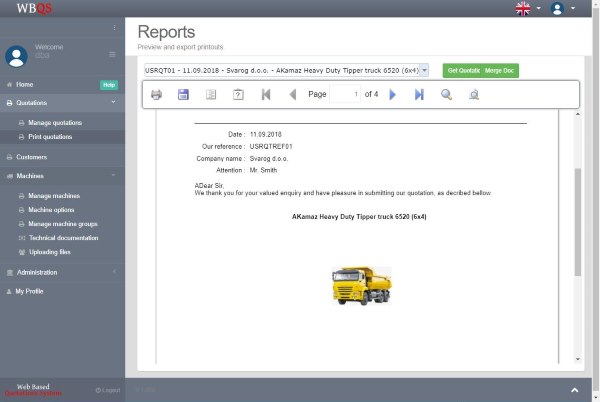
Task: Open the quotation selection dropdown
Action: coord(286,70)
